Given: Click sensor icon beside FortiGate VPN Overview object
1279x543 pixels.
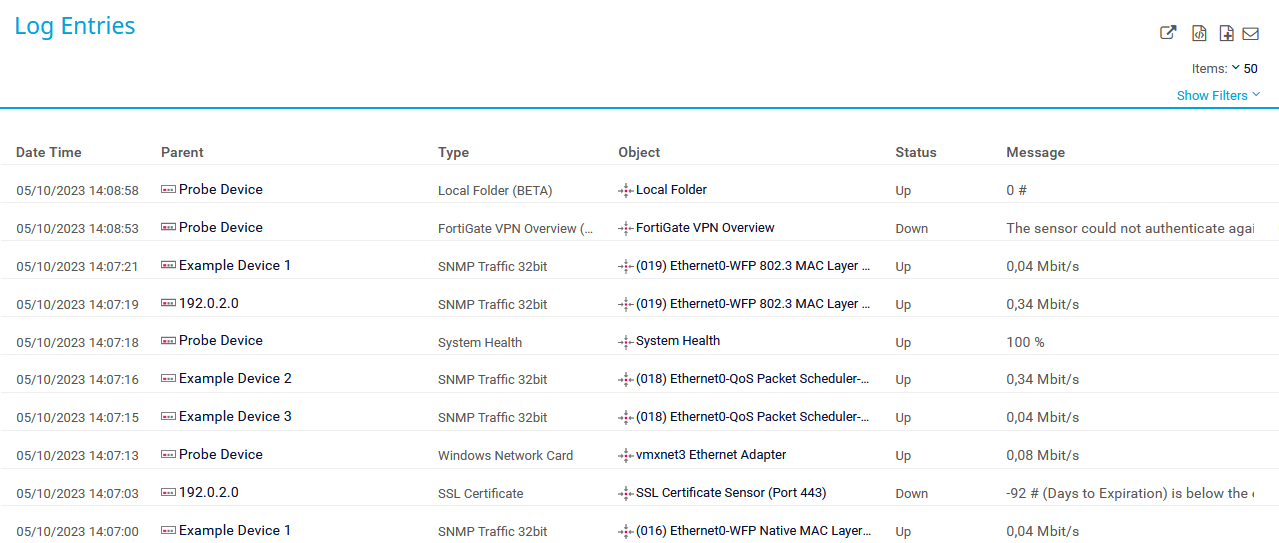Looking at the screenshot, I should [625, 228].
